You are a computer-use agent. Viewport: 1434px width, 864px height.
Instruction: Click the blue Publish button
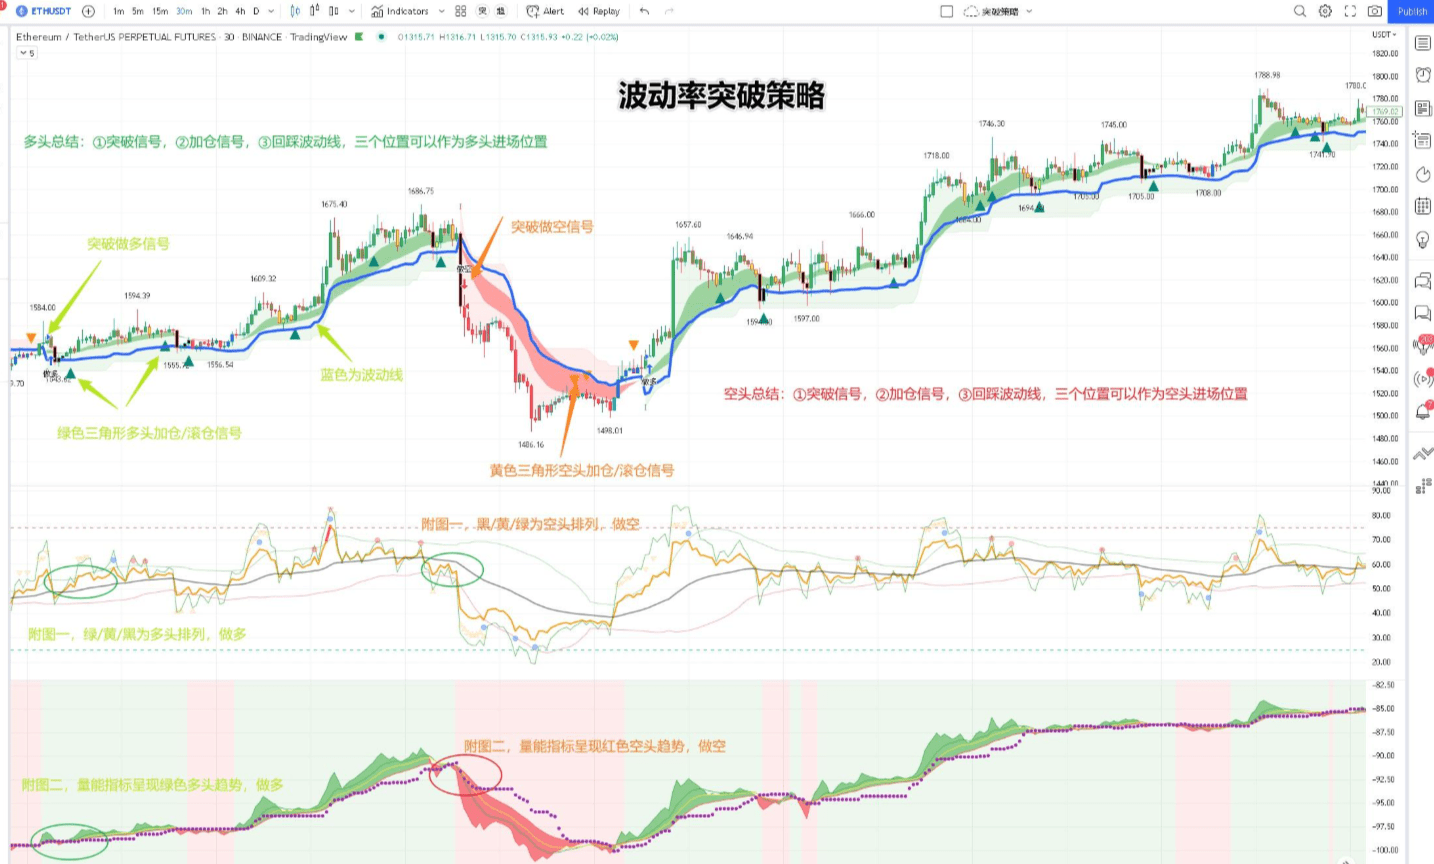point(1412,11)
